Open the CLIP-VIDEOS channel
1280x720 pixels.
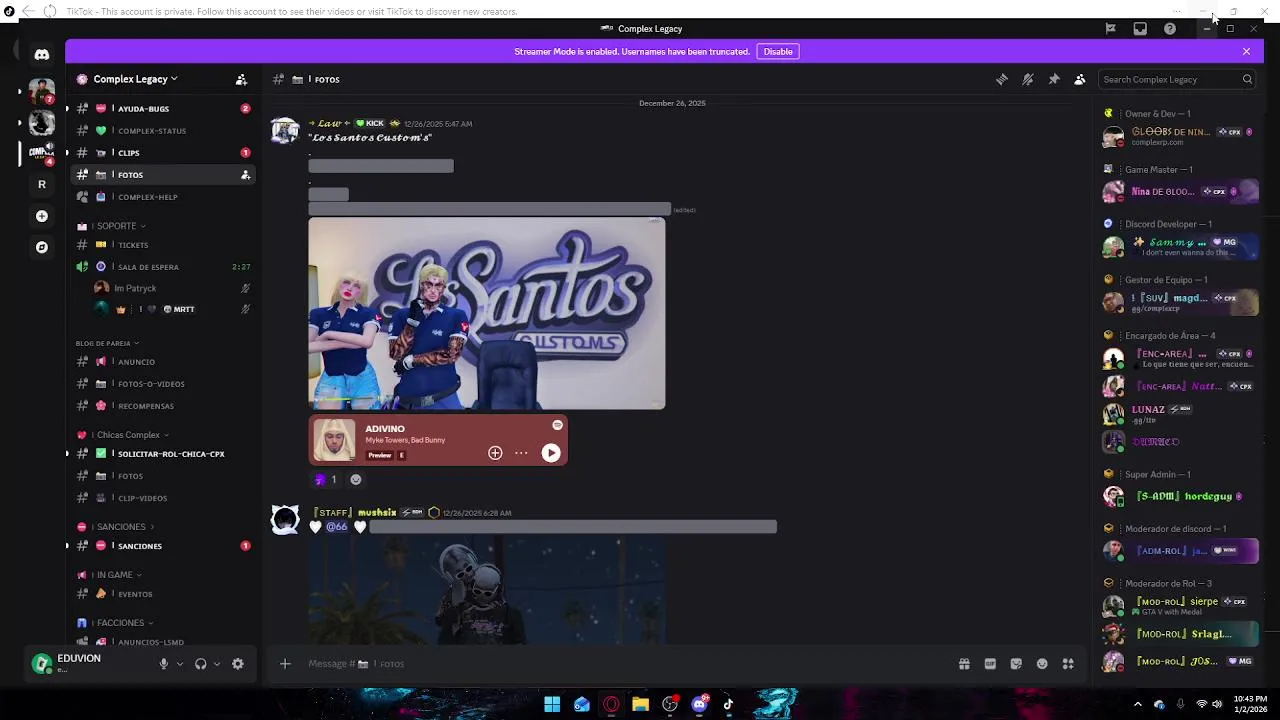(x=164, y=498)
